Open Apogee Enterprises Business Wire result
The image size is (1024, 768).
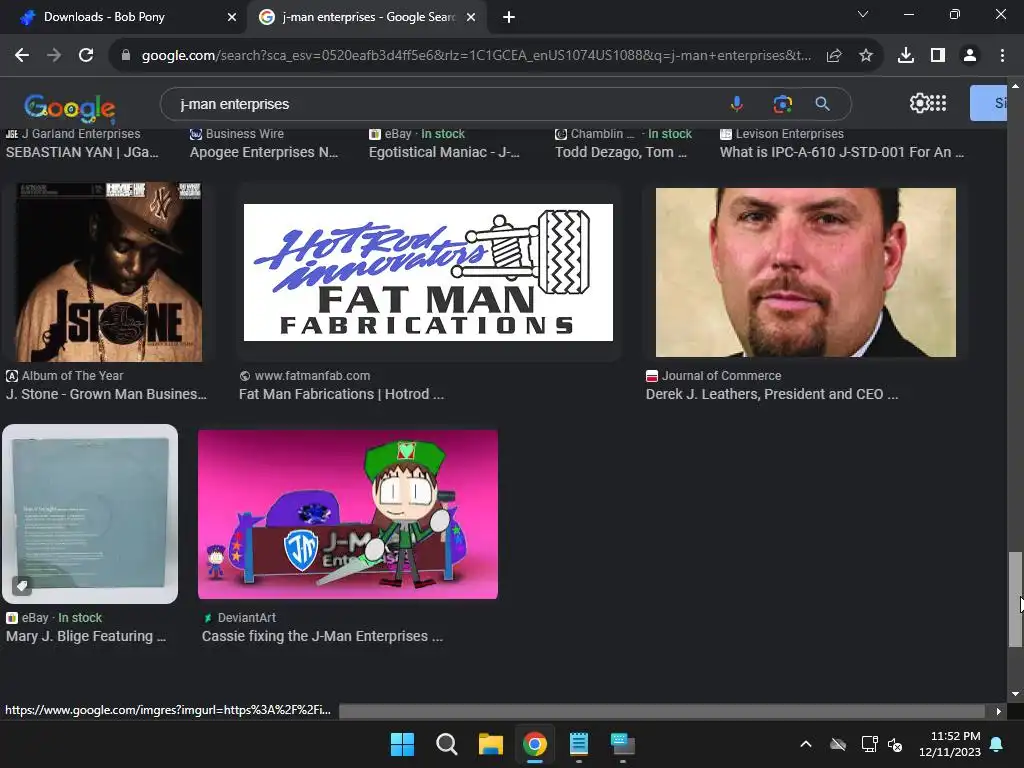(264, 152)
